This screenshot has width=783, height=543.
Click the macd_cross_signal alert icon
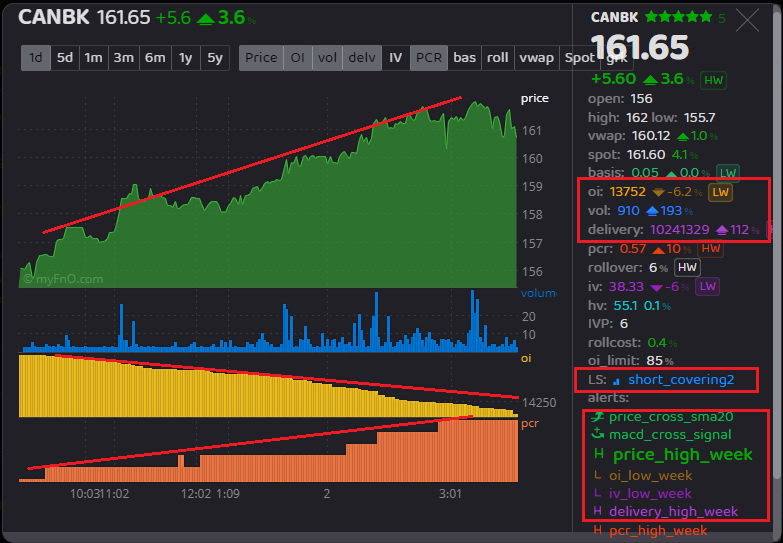(x=597, y=434)
